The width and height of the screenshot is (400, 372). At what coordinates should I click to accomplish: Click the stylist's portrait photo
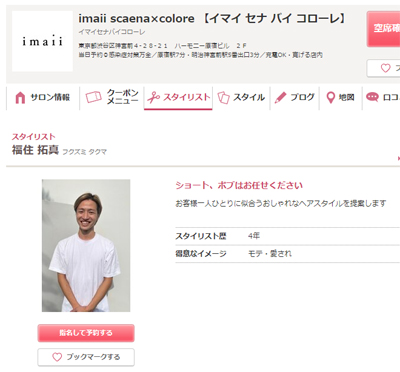click(x=86, y=246)
